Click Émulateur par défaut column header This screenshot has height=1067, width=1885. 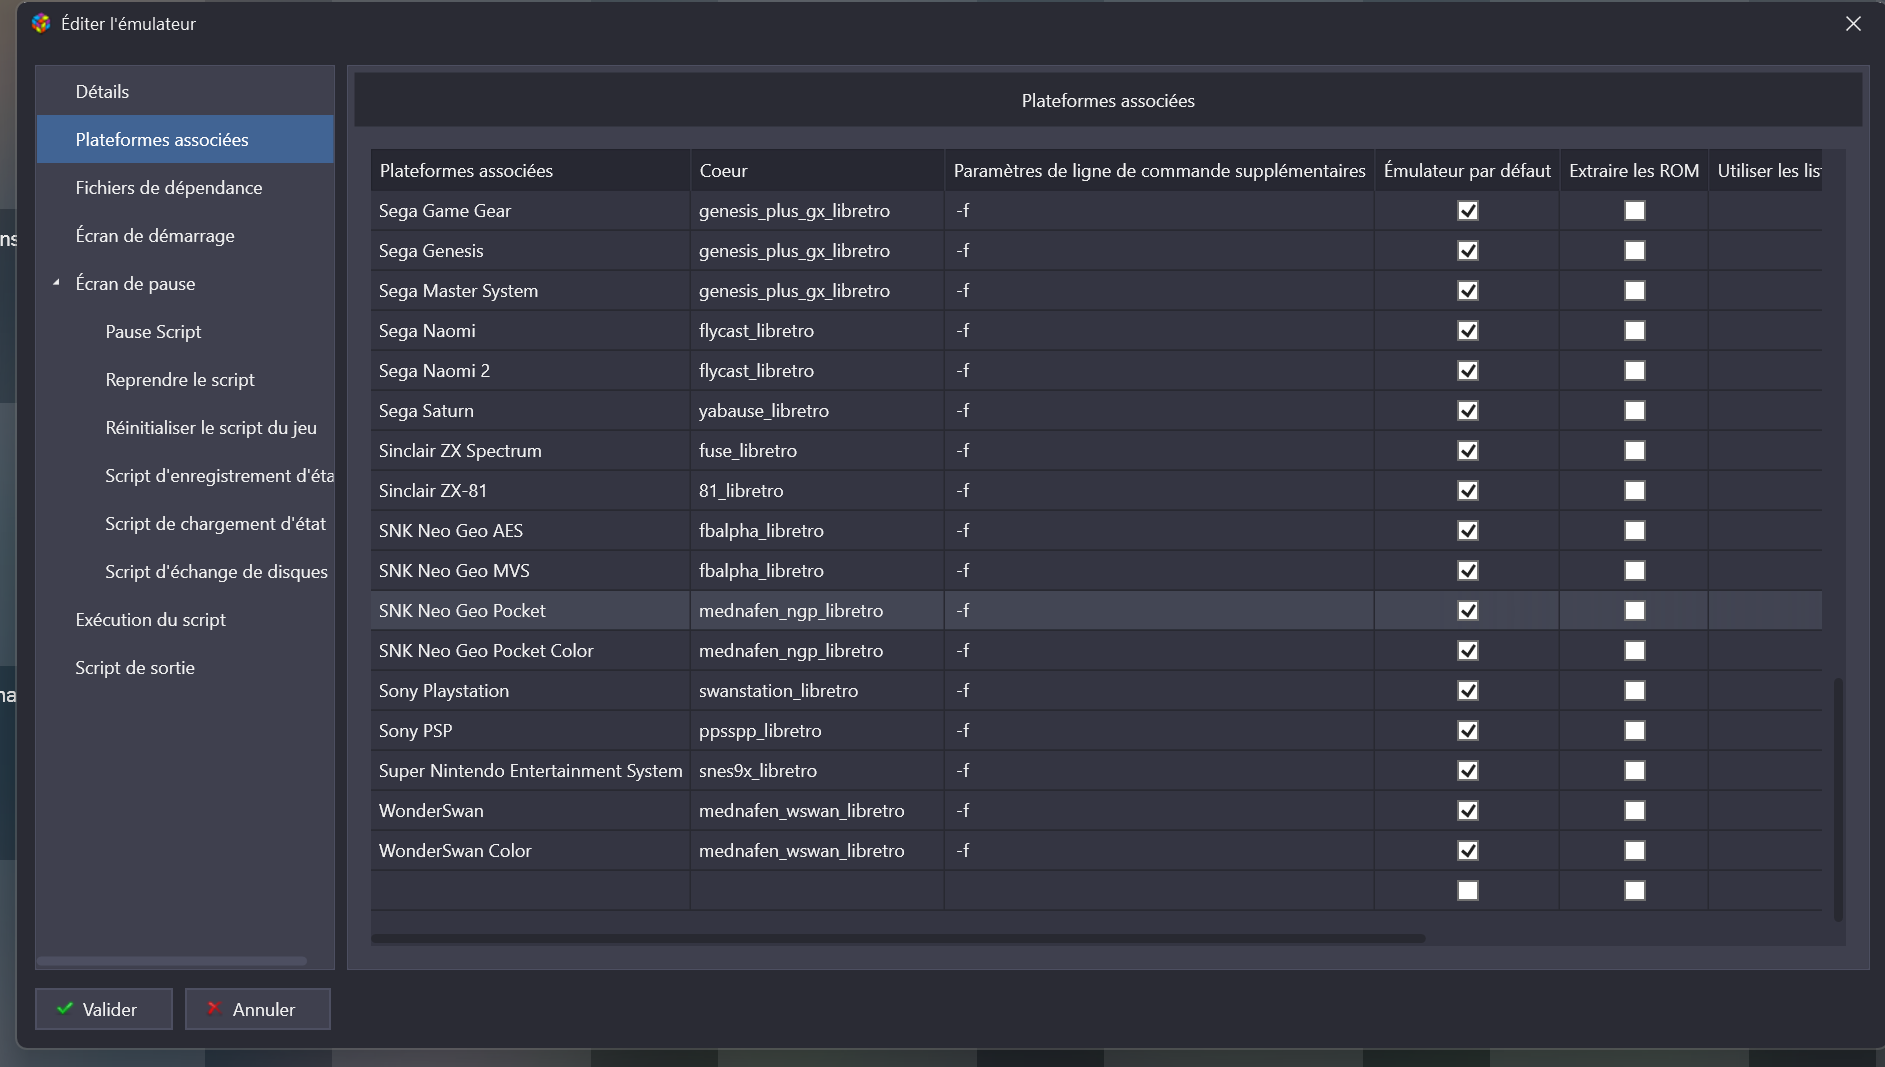(1467, 170)
